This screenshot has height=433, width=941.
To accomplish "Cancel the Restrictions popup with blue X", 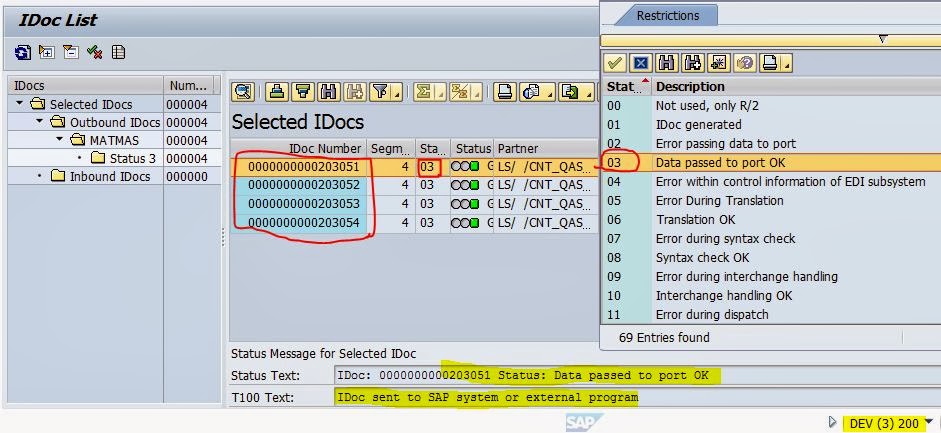I will (641, 62).
